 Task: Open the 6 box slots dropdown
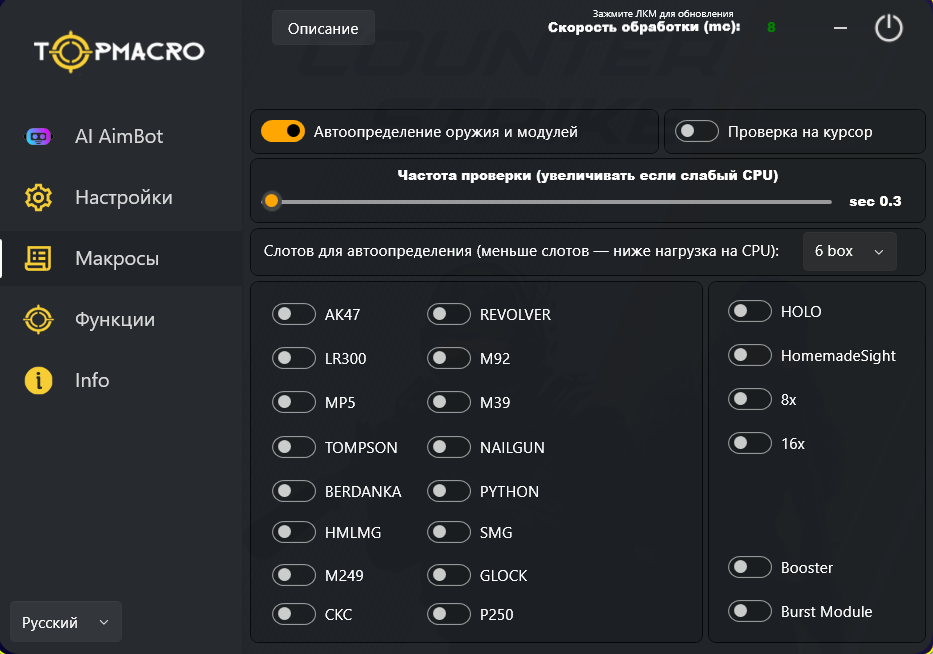849,252
